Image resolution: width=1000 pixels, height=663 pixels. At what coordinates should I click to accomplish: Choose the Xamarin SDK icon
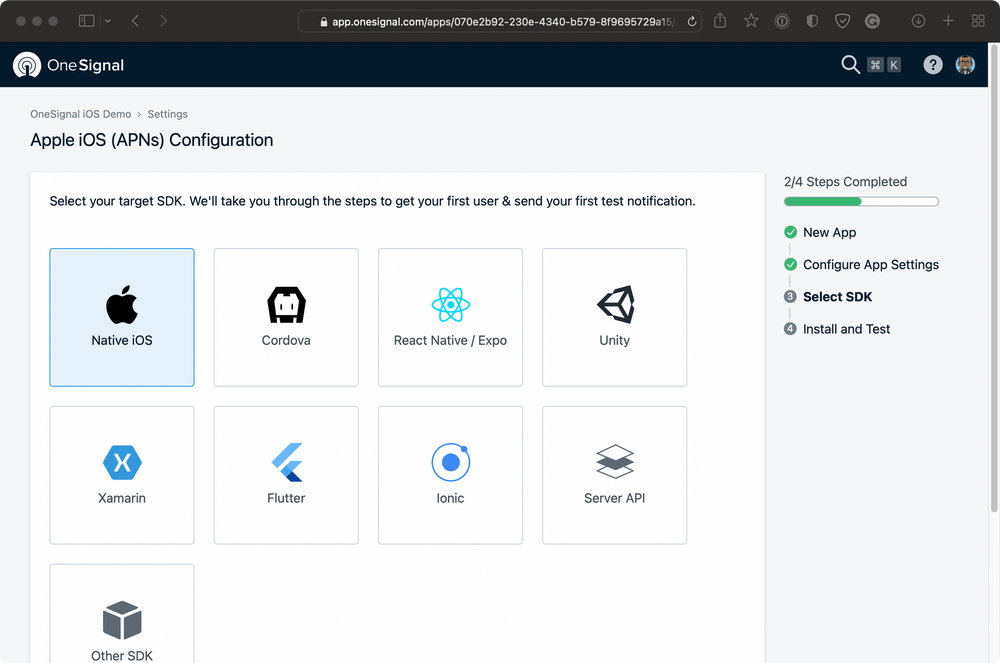122,462
